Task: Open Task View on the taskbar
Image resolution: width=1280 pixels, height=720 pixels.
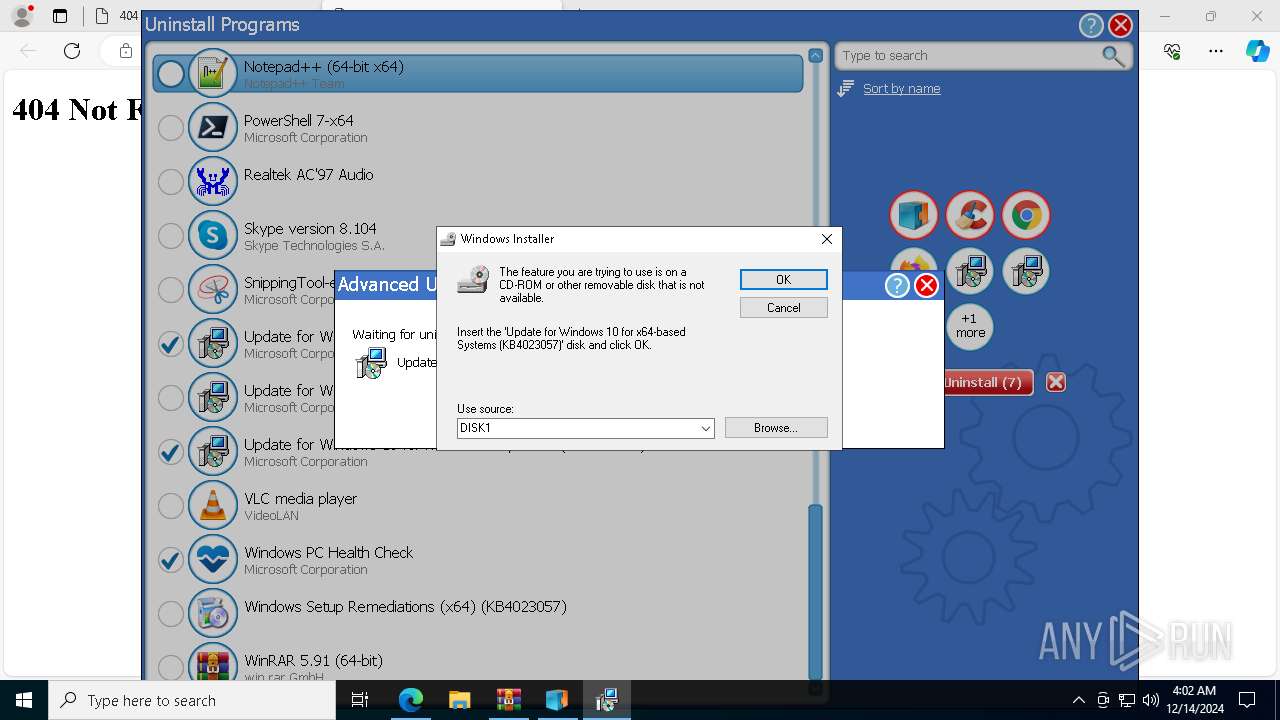Action: 361,700
